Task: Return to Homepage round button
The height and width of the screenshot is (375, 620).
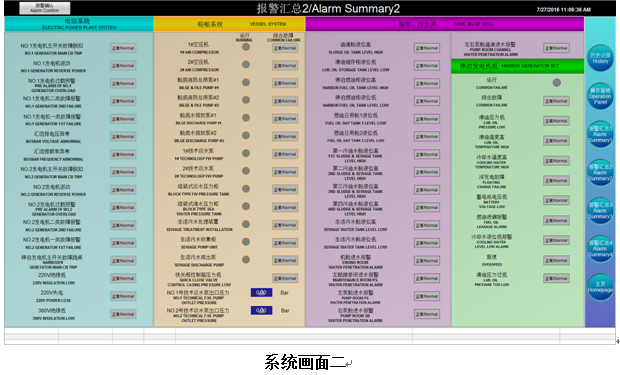Action: pyautogui.click(x=600, y=287)
